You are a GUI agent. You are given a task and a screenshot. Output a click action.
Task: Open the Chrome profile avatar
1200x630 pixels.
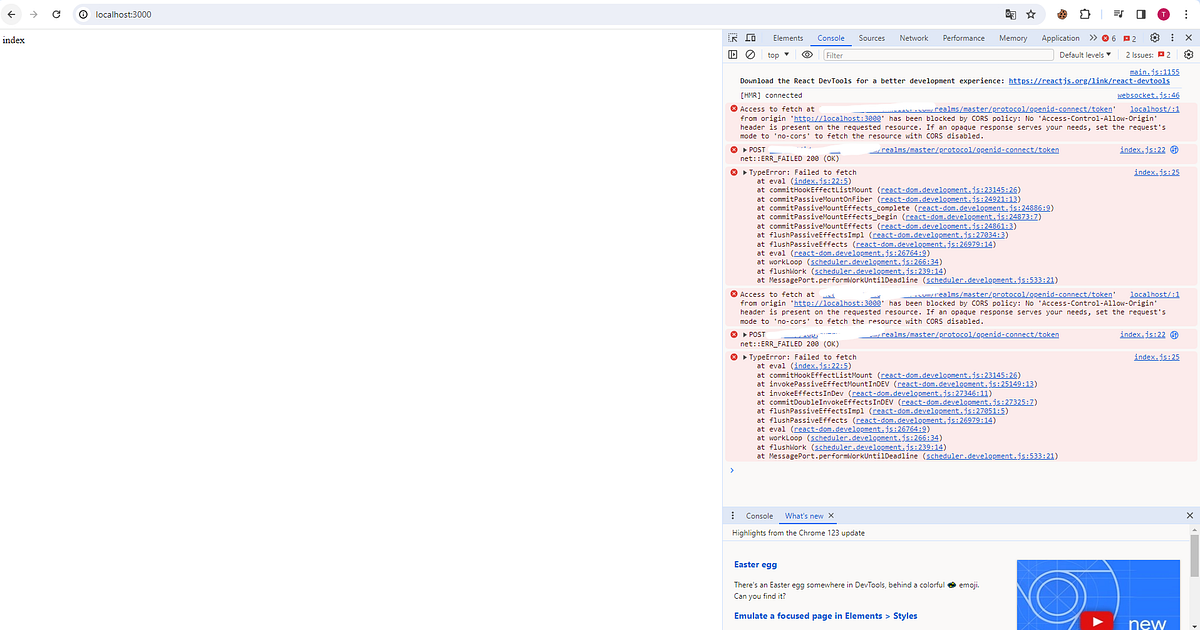[1162, 14]
